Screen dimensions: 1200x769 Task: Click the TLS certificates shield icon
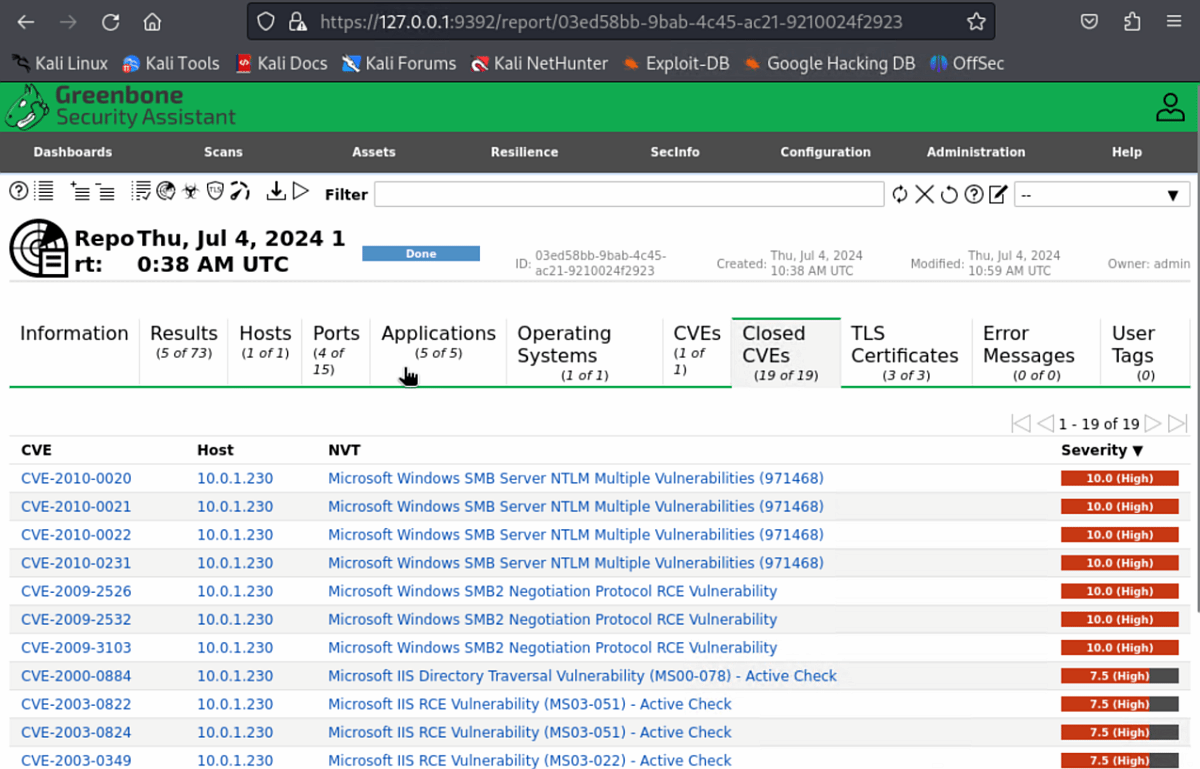[215, 192]
